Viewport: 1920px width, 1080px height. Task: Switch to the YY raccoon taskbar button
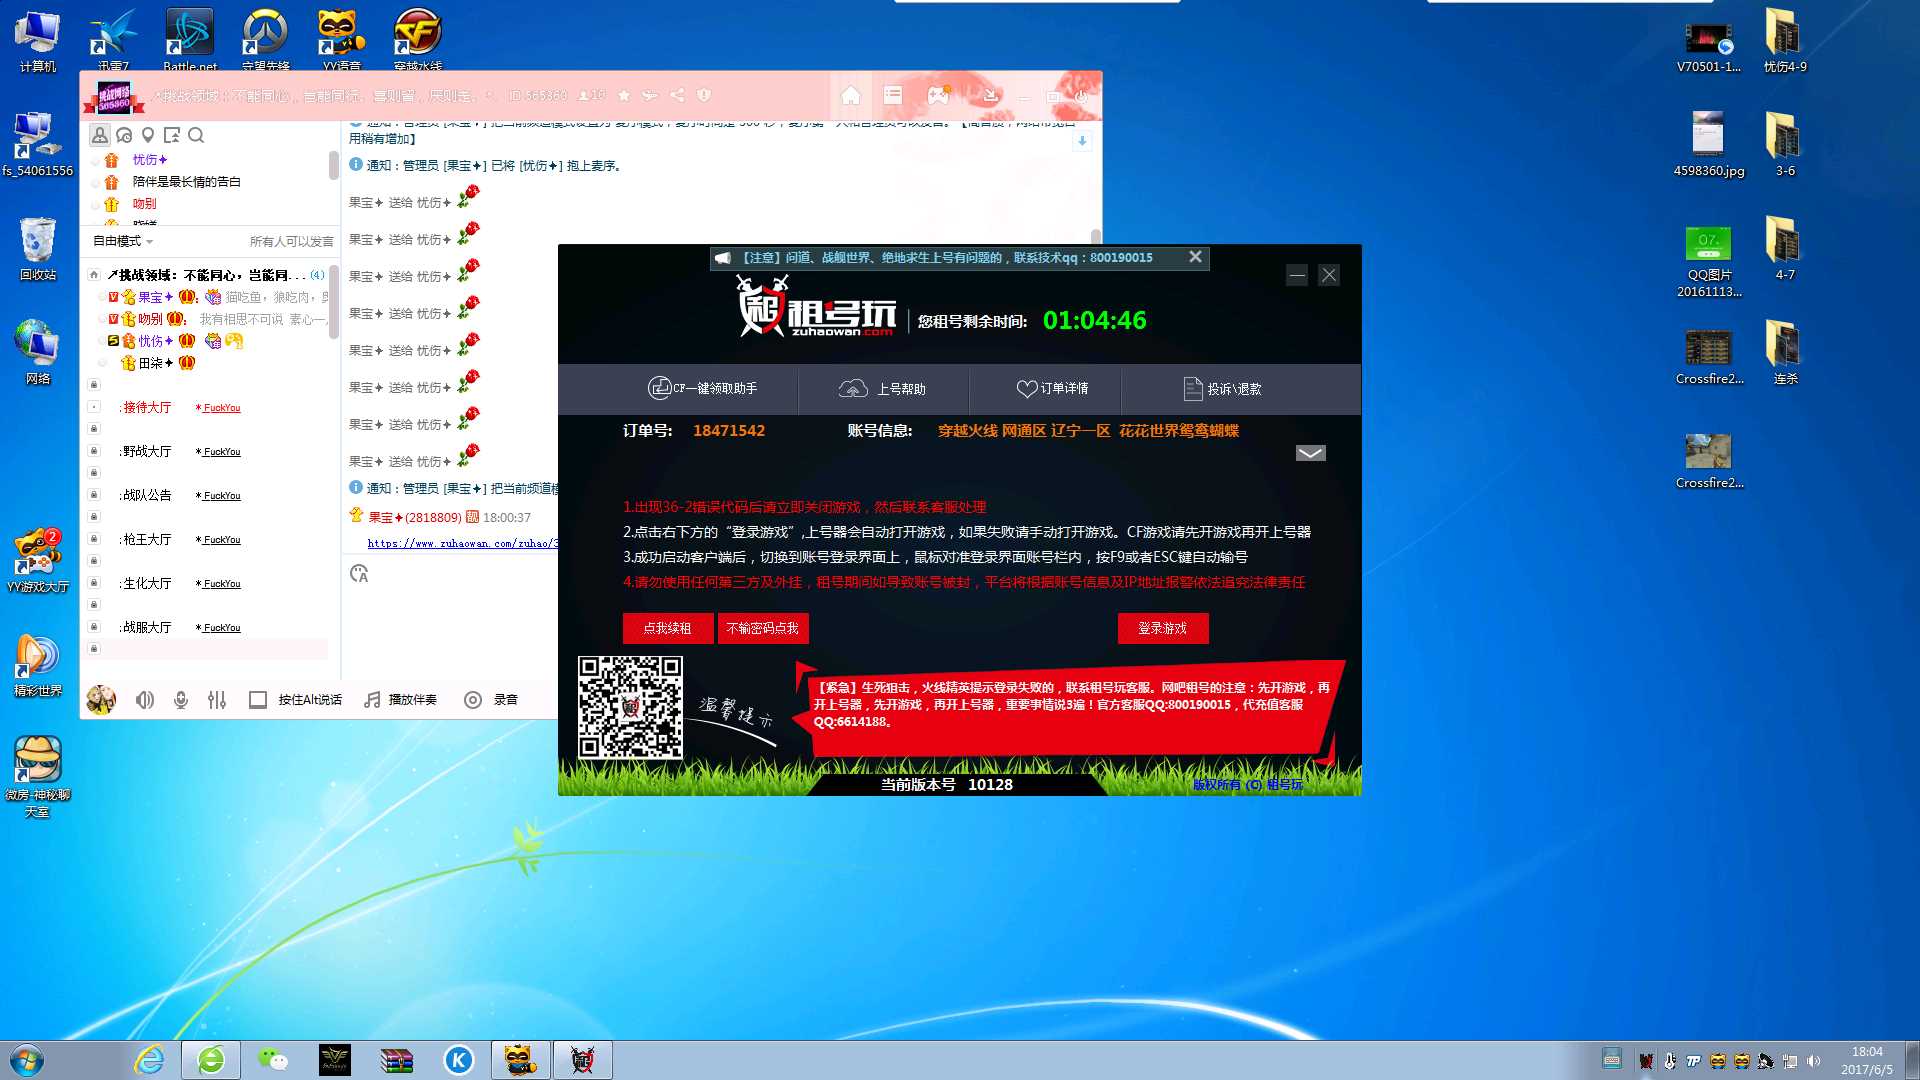pyautogui.click(x=520, y=1060)
